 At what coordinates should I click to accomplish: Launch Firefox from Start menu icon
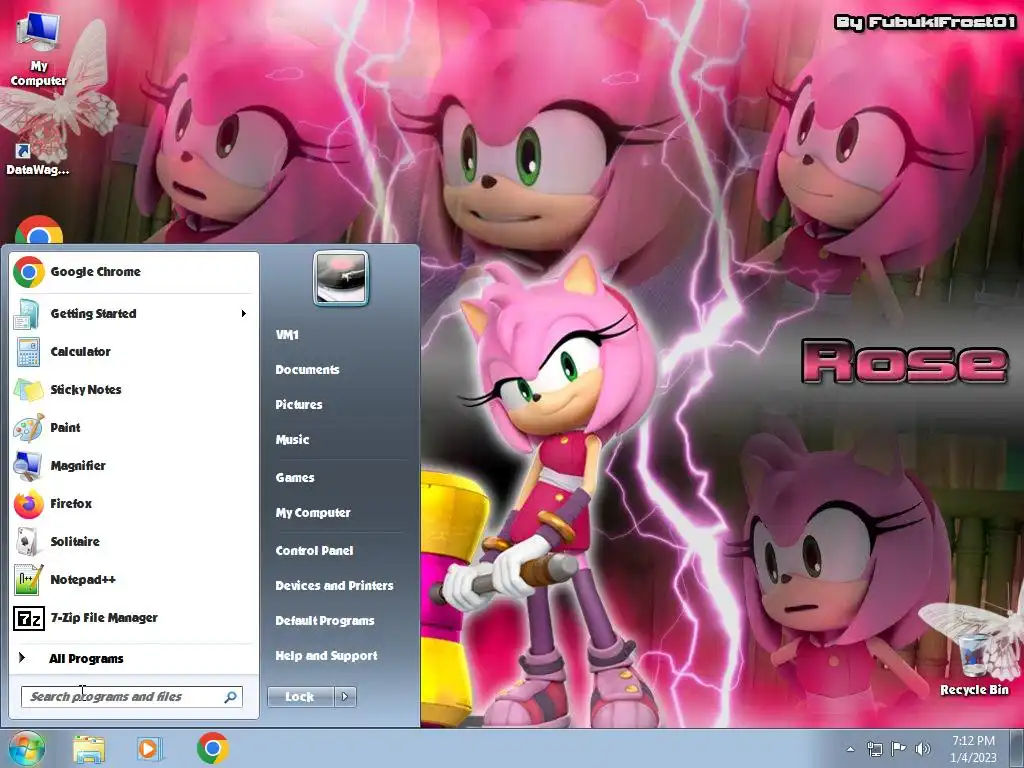(x=29, y=504)
